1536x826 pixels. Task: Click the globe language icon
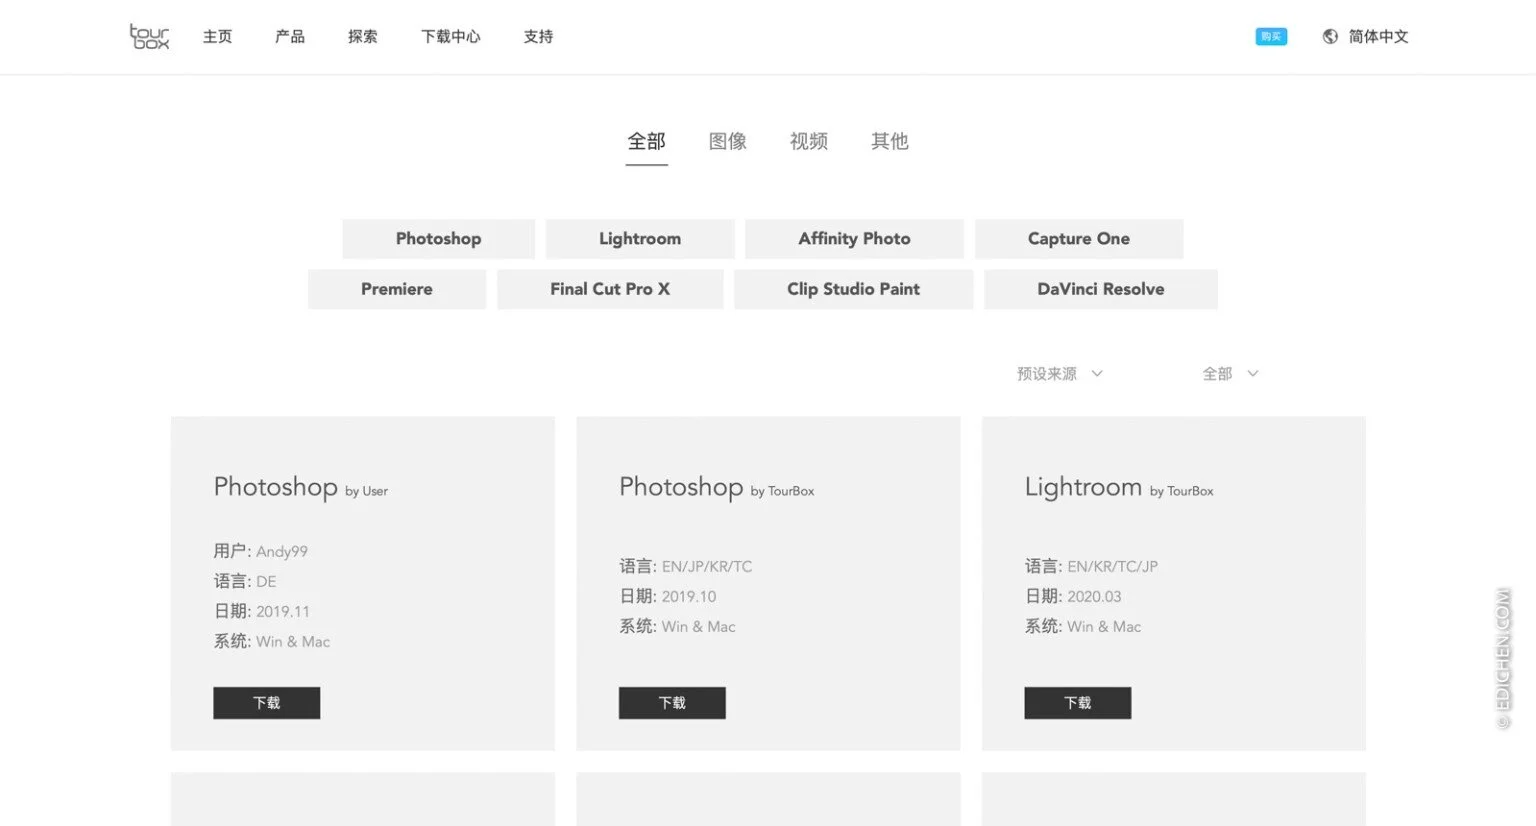pos(1330,37)
